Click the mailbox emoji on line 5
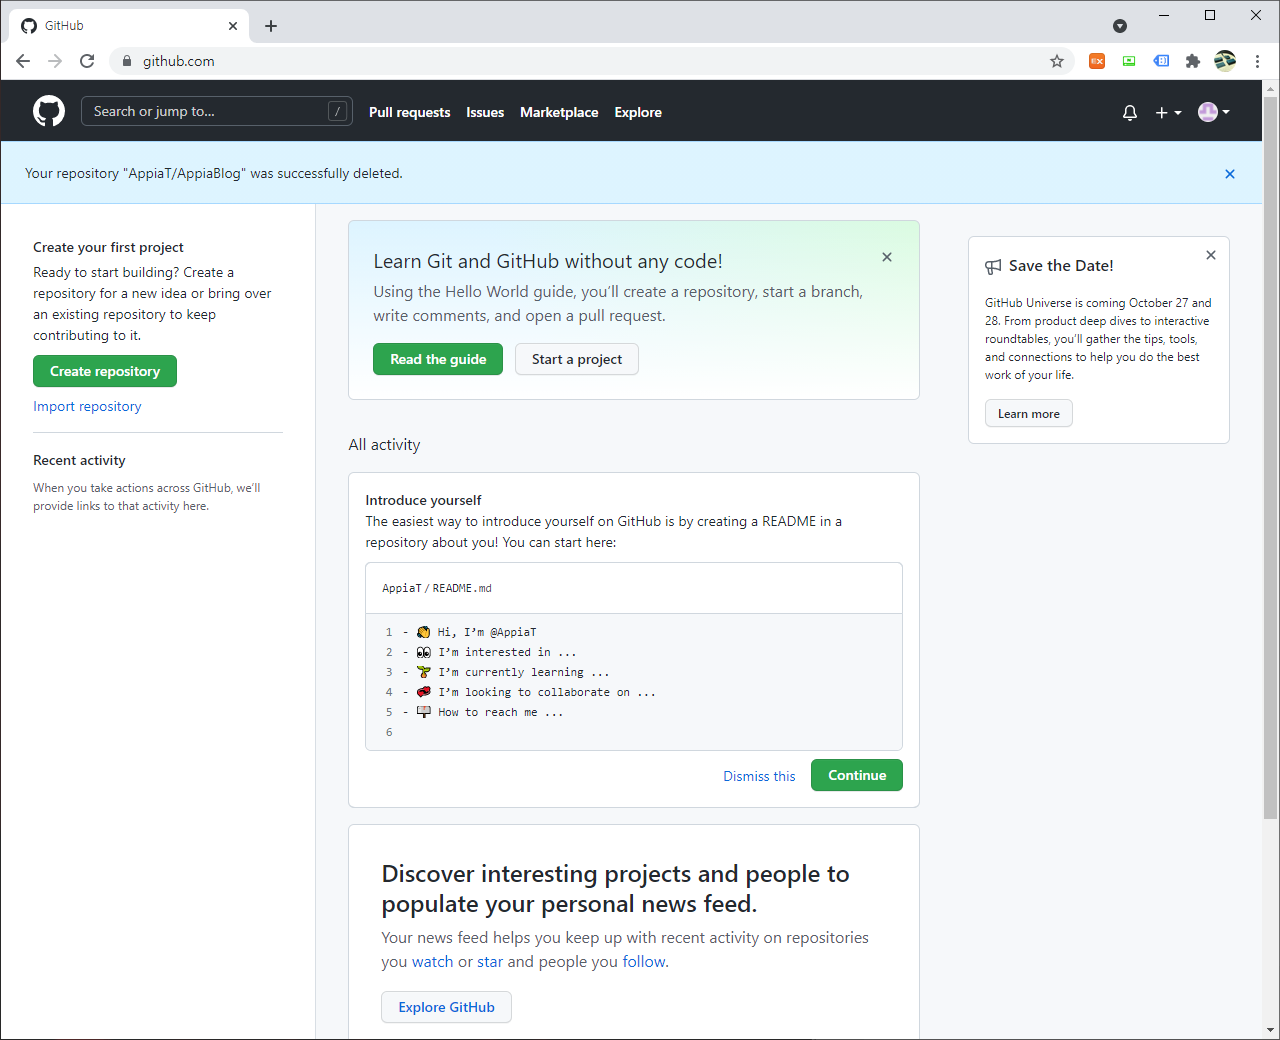Screen dimensions: 1280x1040 tap(424, 712)
